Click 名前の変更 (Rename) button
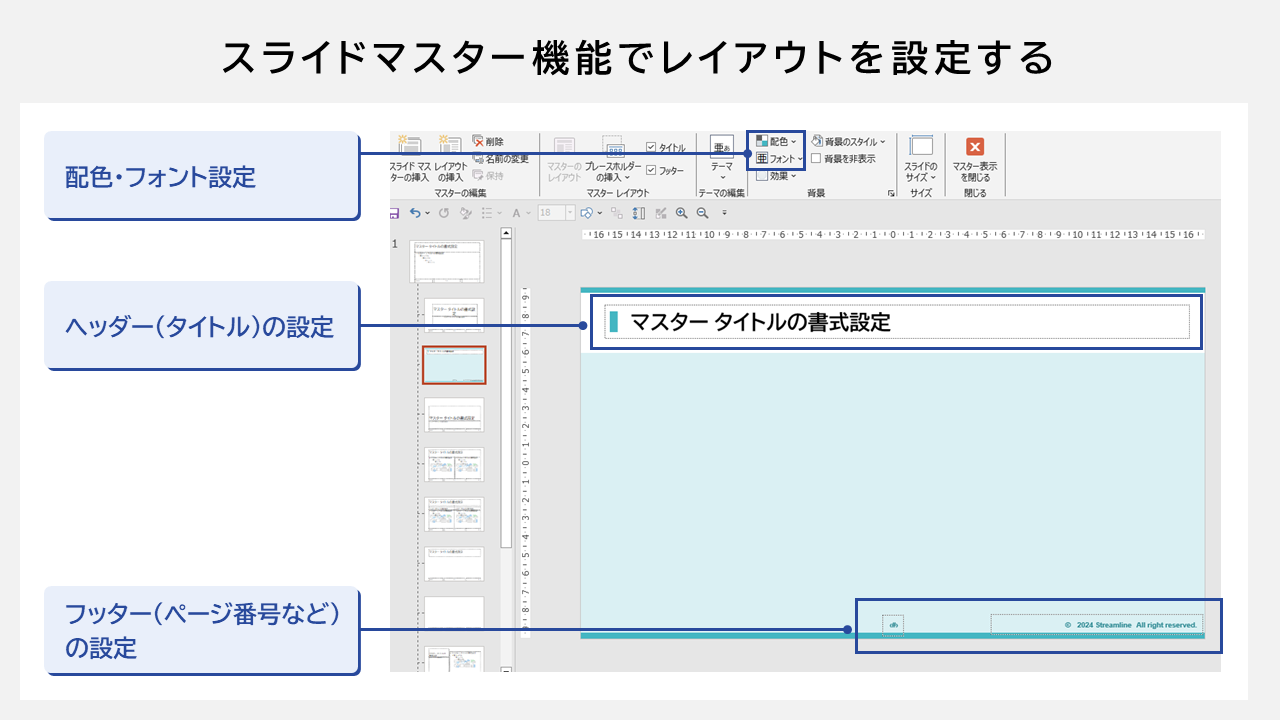 pos(500,158)
